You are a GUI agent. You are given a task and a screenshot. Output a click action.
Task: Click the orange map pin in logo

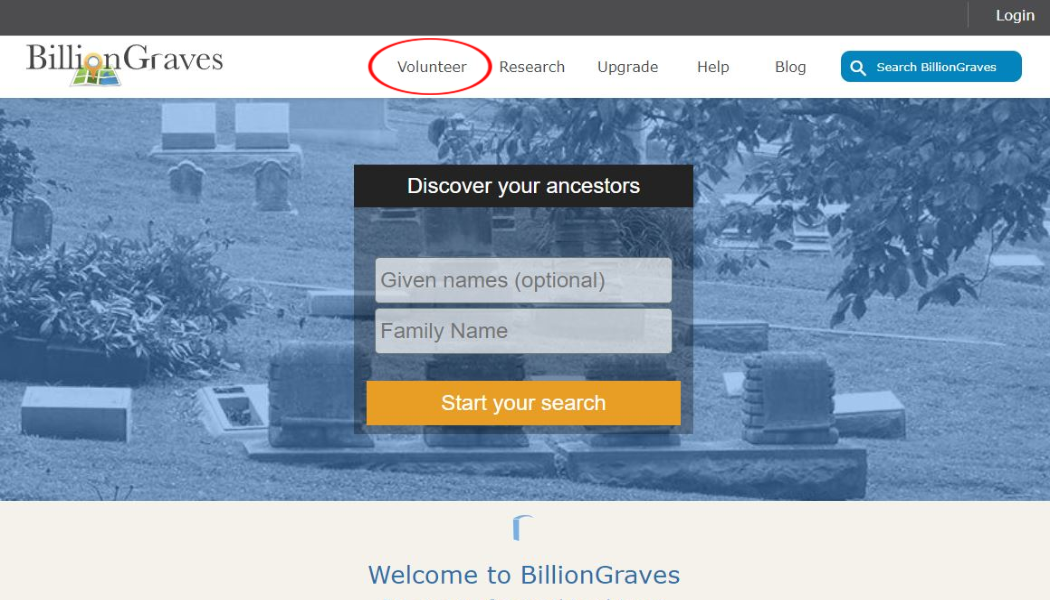94,63
